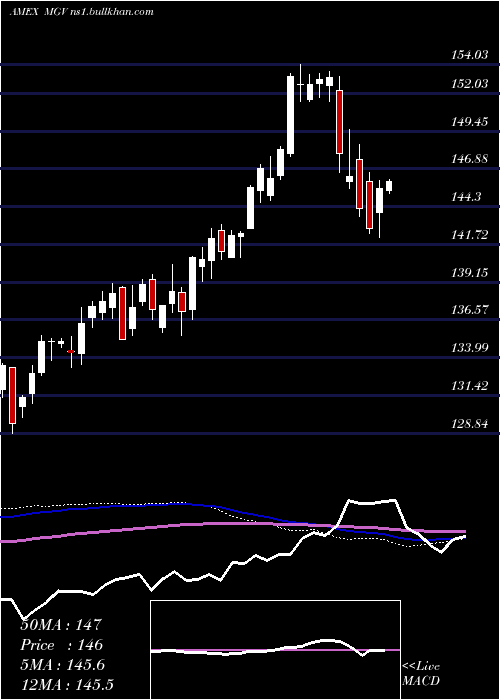Viewport: 500px width, 700px height.
Task: Click the 144.3 price axis label
Action: pos(466,196)
